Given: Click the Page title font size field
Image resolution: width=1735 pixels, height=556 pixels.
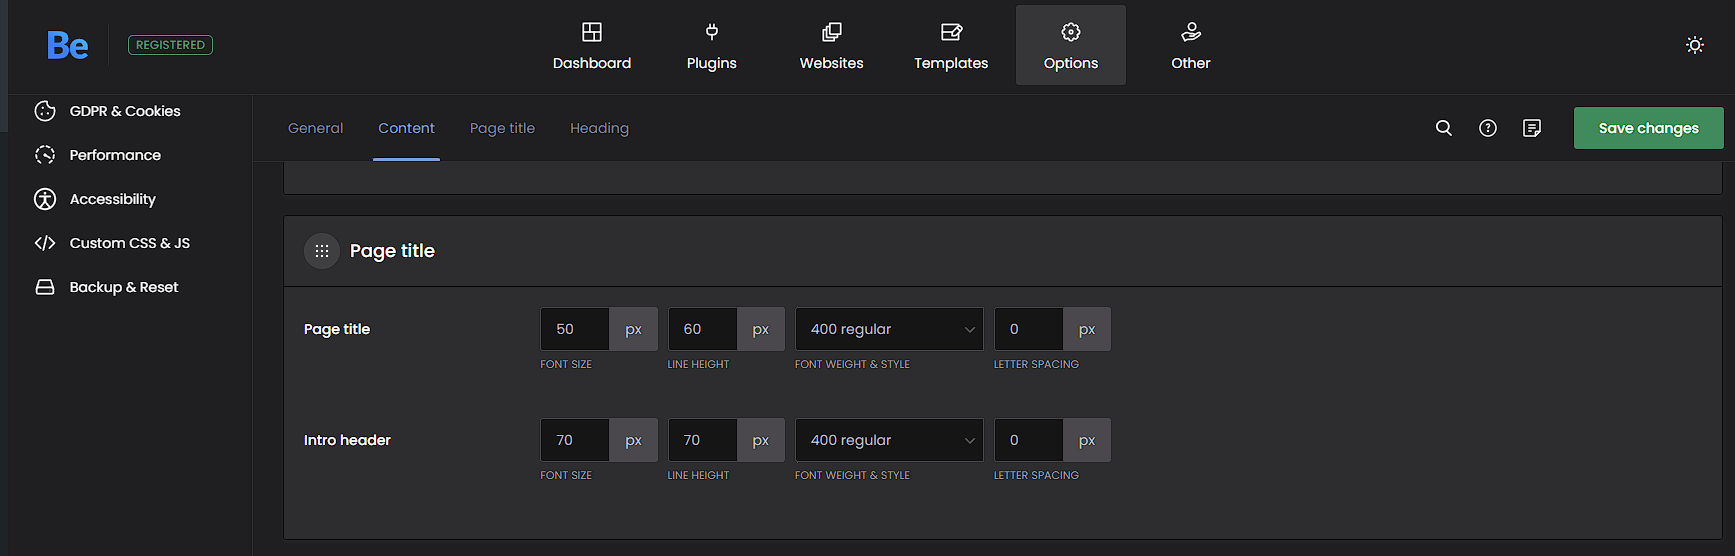Looking at the screenshot, I should (575, 329).
